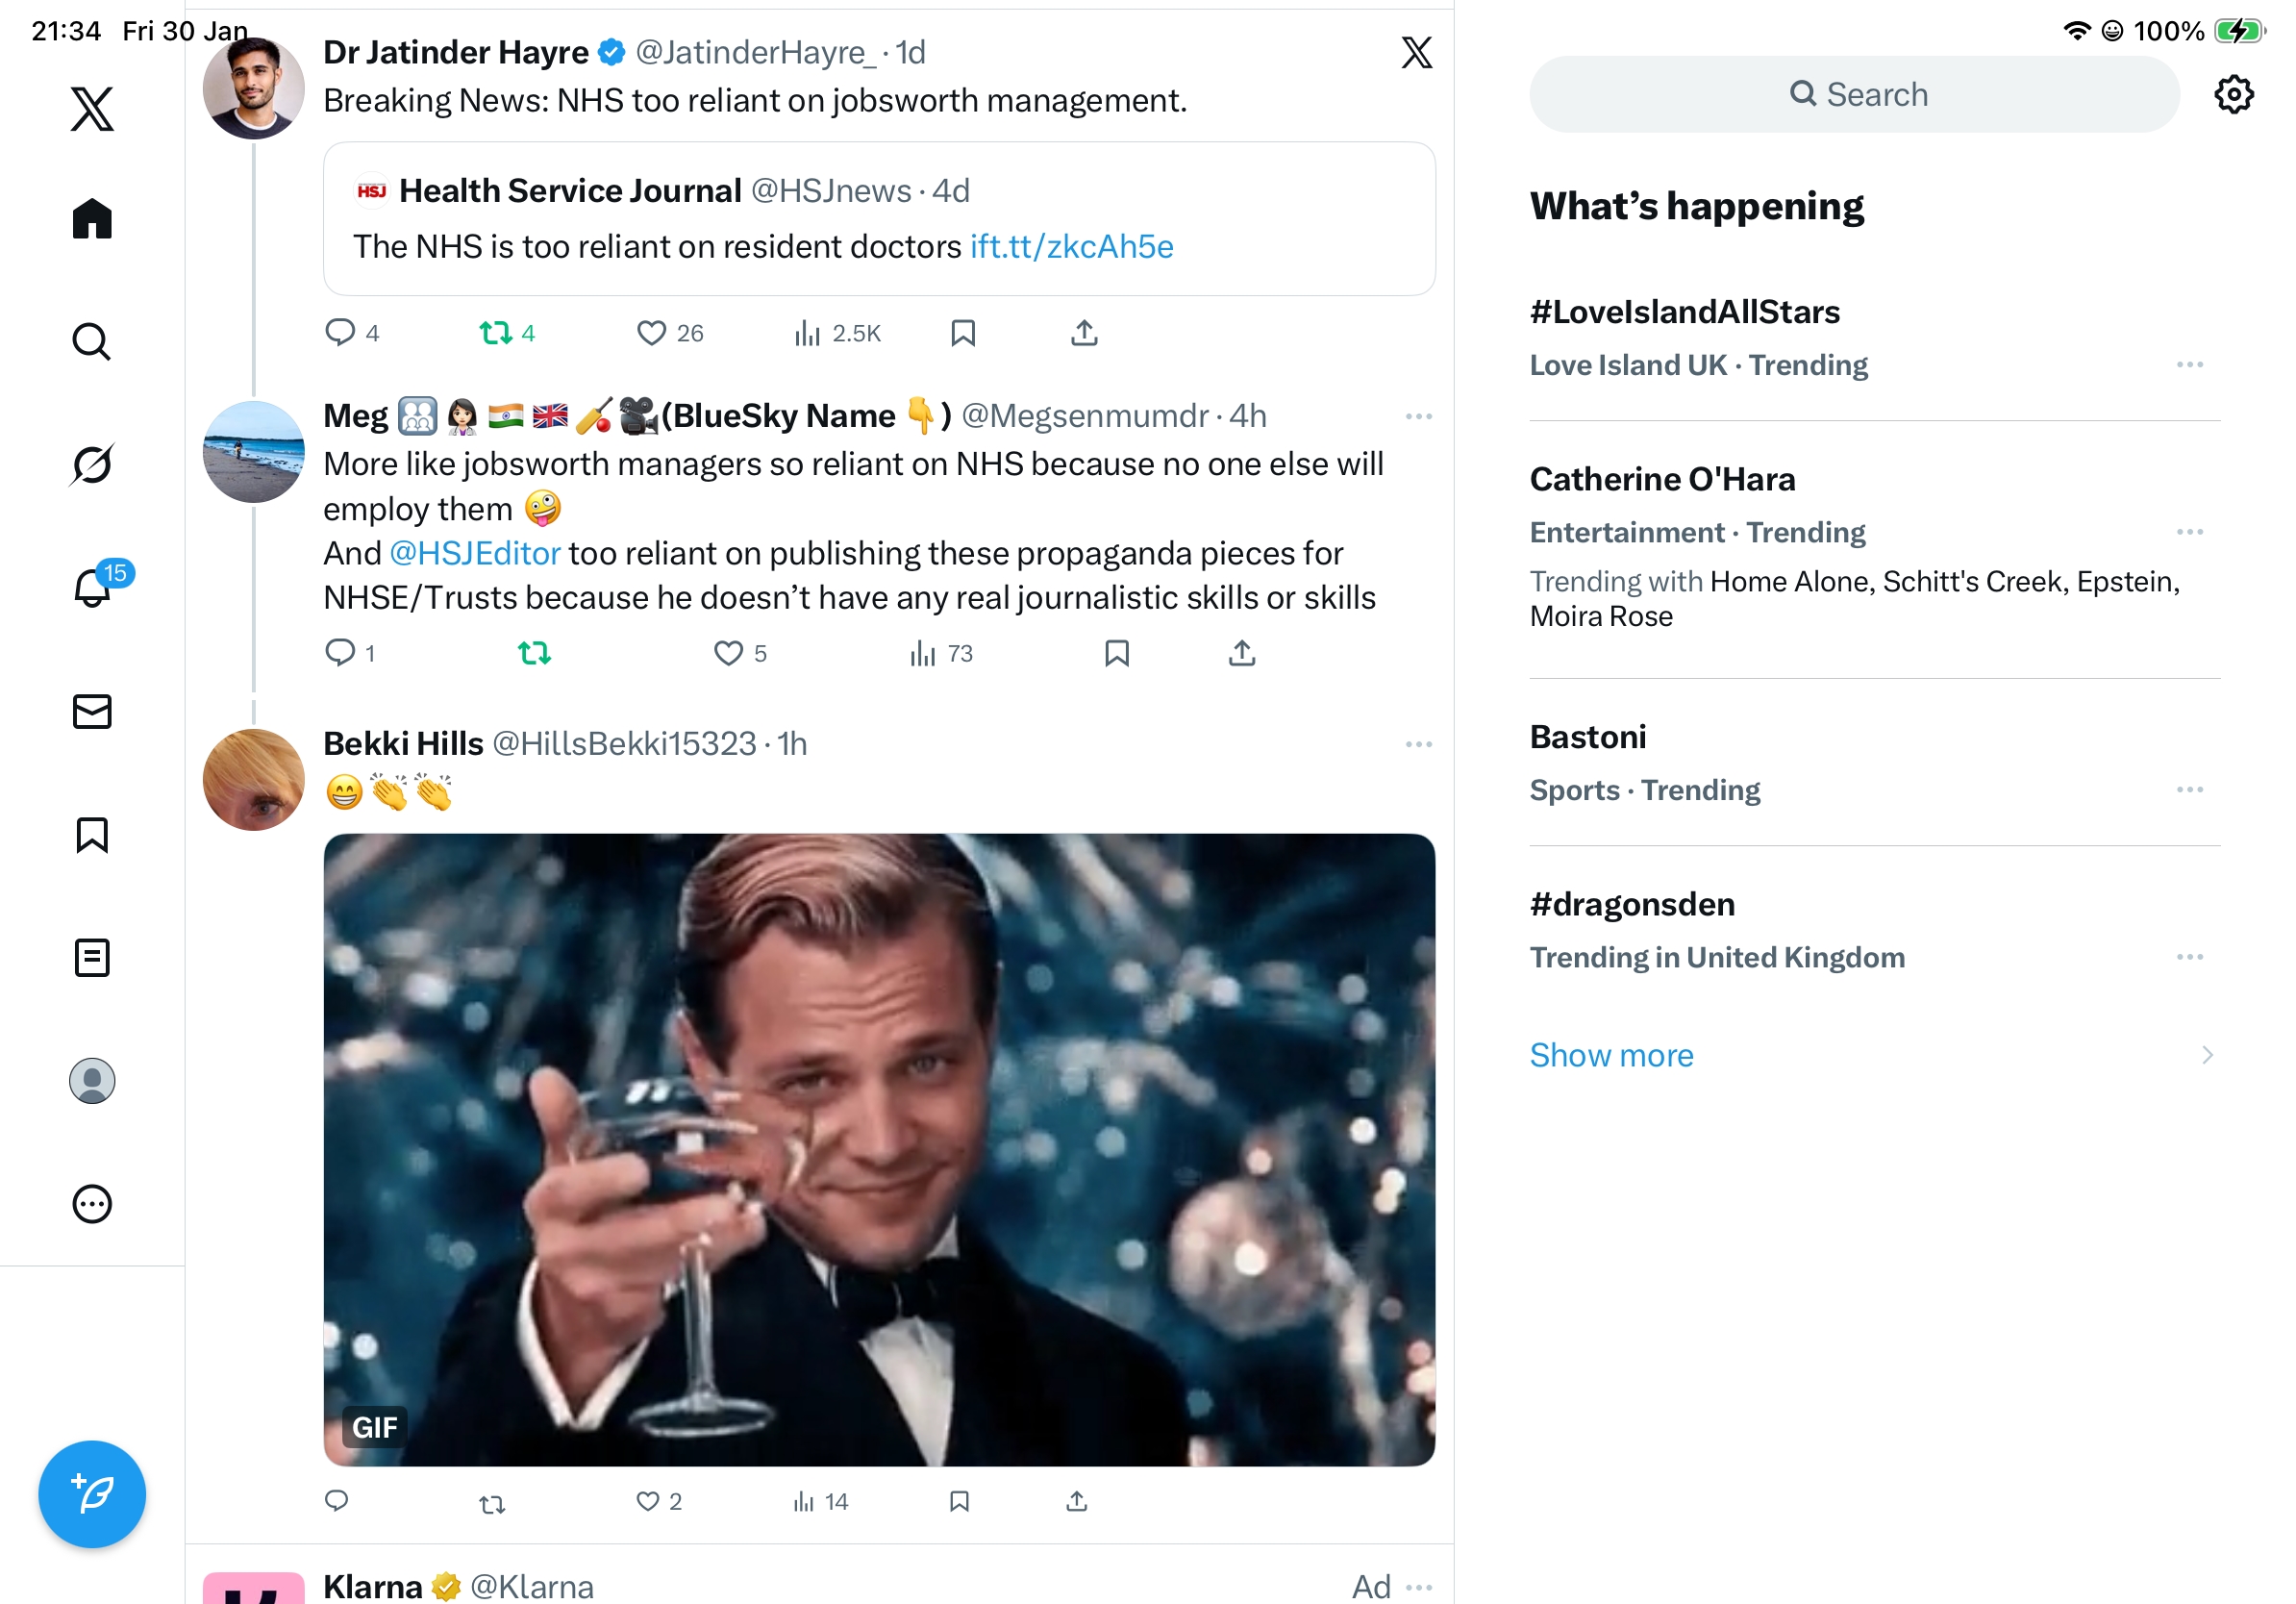The height and width of the screenshot is (1604, 2296).
Task: Click the Search input field
Action: point(1854,95)
